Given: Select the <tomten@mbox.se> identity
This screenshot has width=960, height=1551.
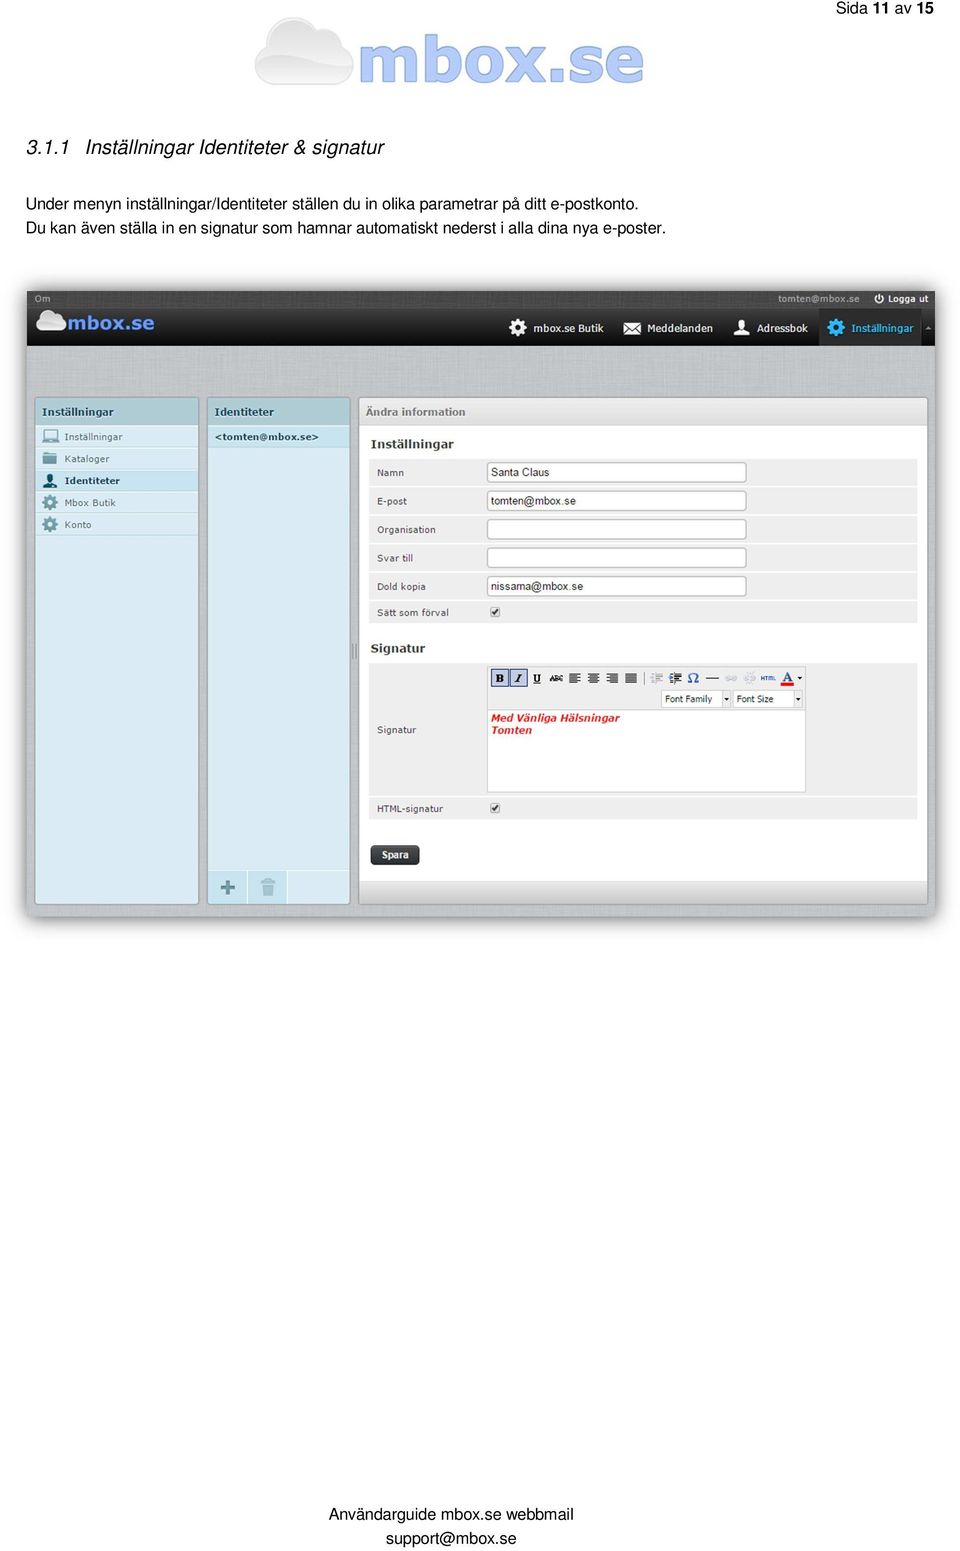Looking at the screenshot, I should (x=278, y=437).
